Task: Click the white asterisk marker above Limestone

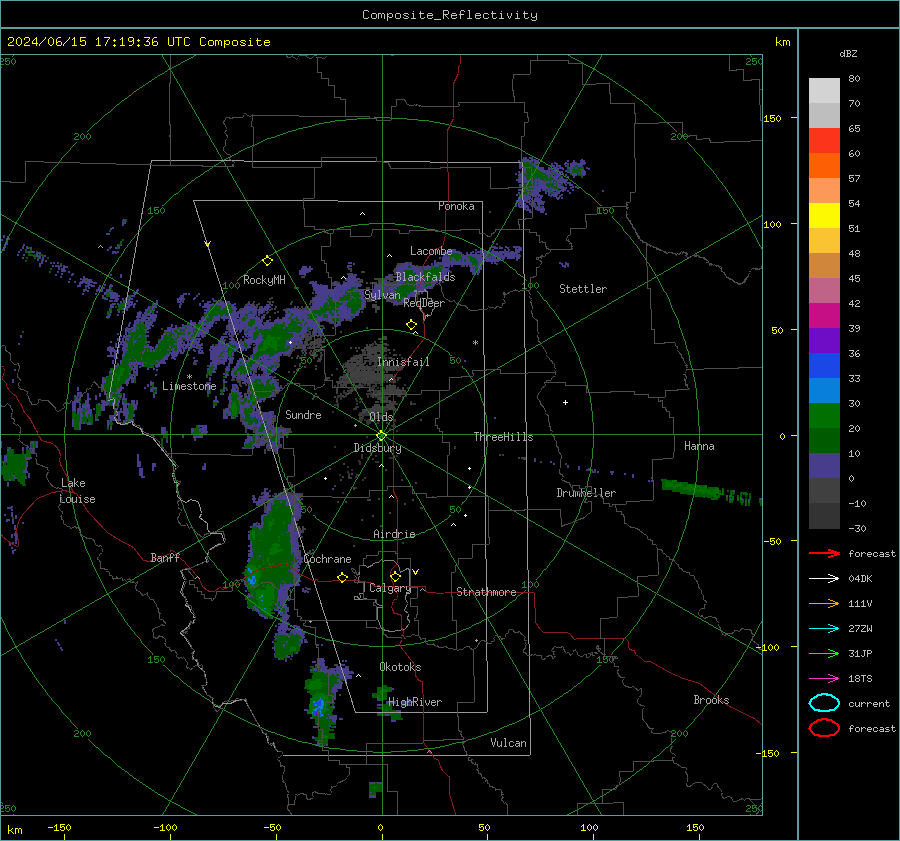Action: 189,377
